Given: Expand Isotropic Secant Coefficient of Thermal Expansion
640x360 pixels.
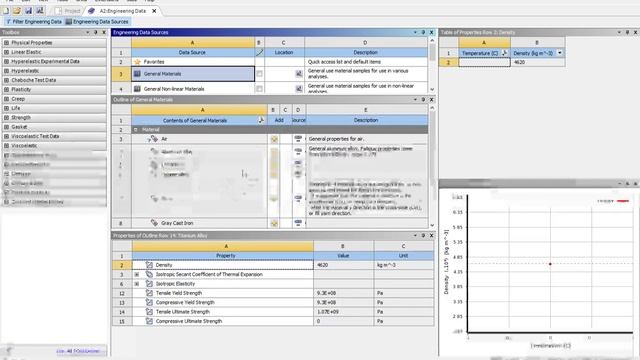Looking at the screenshot, I should click(x=137, y=275).
